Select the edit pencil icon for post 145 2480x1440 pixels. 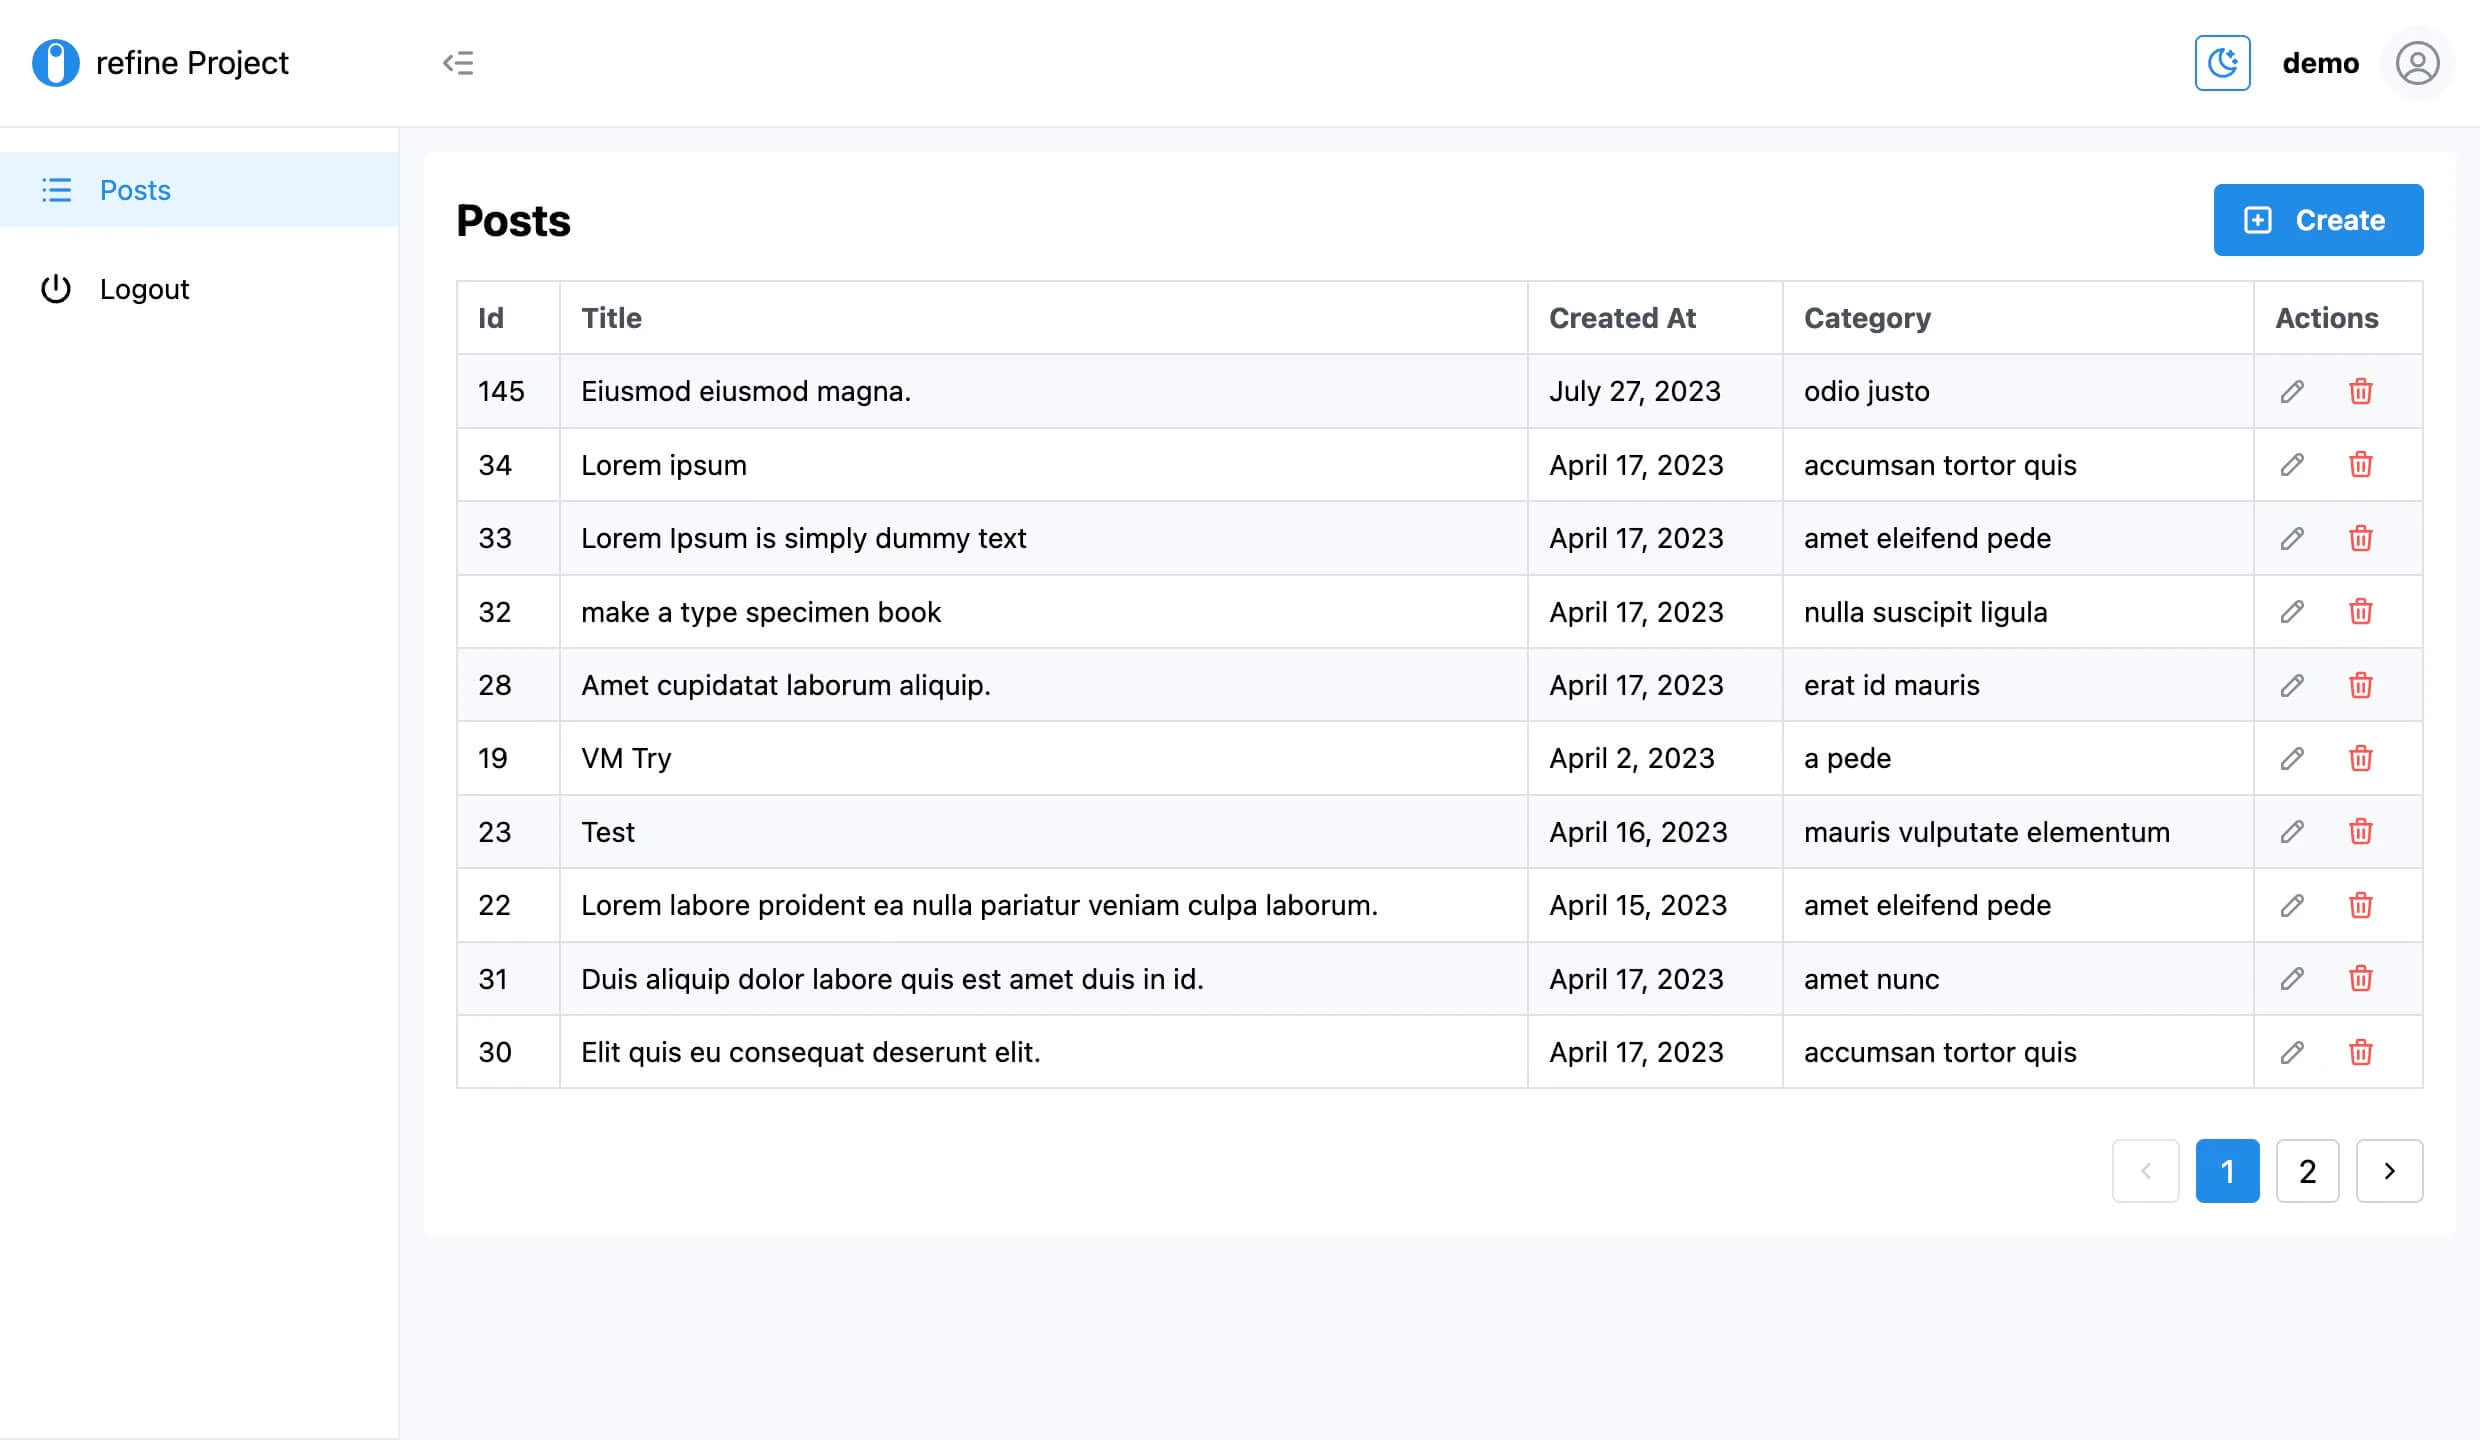tap(2292, 391)
